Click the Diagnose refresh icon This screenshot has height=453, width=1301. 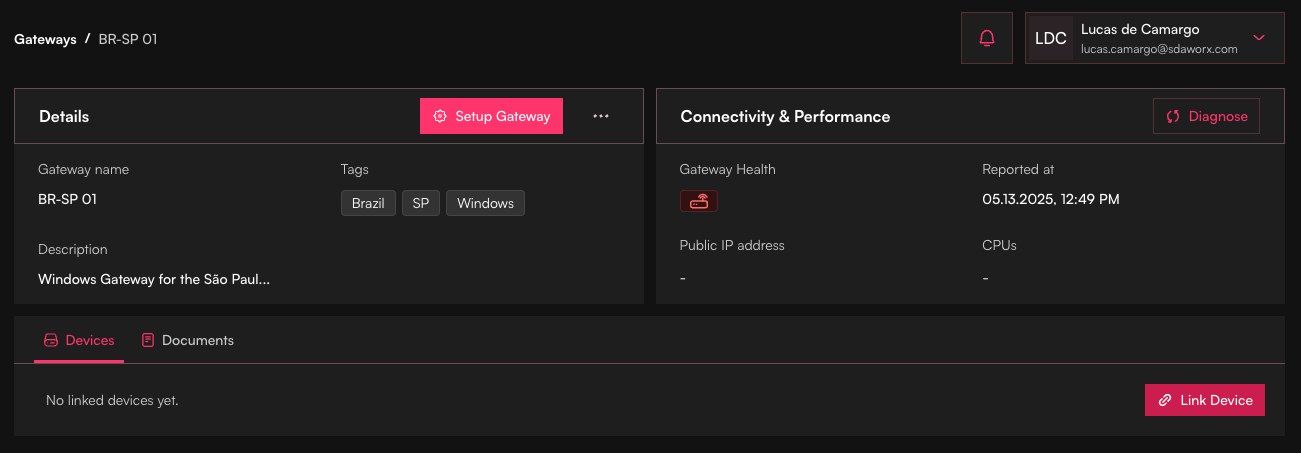(1173, 116)
